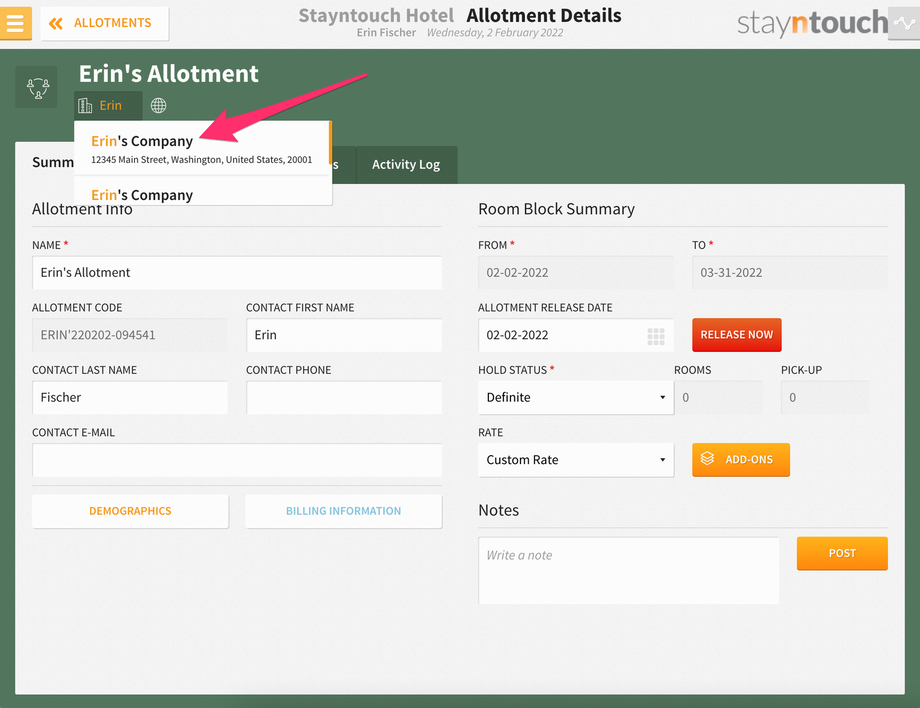Click the Write a note text area
The width and height of the screenshot is (920, 708).
(x=628, y=571)
